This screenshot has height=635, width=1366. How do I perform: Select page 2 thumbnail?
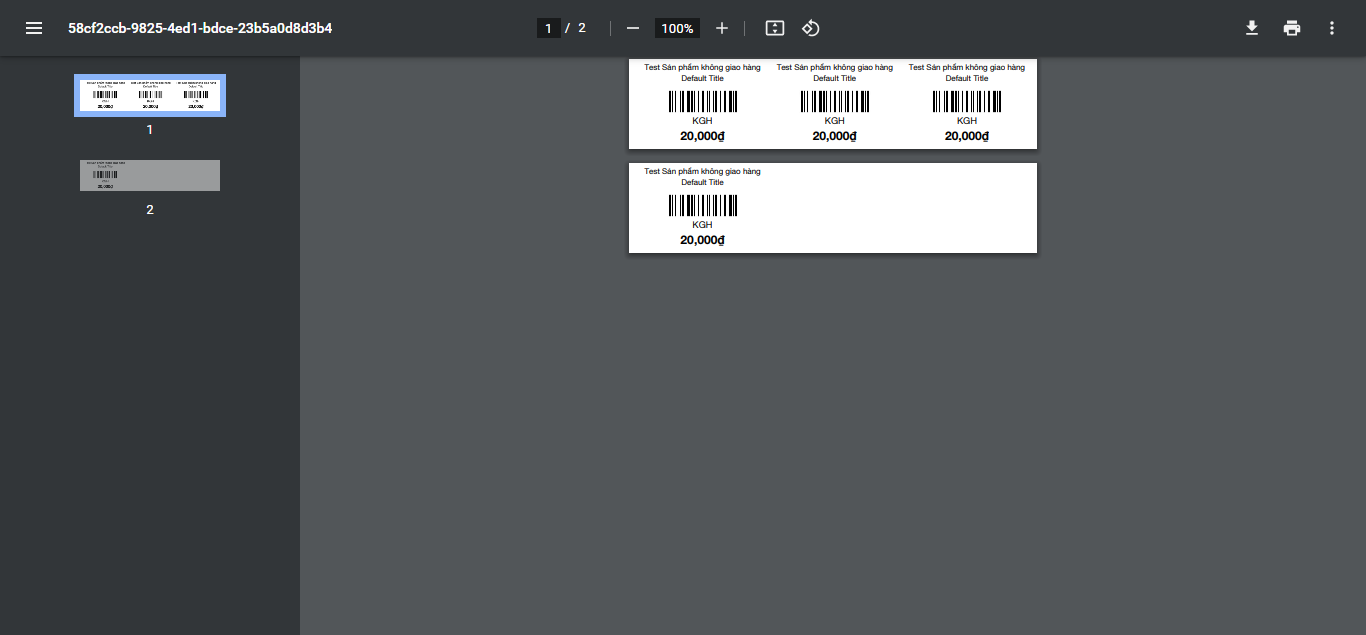click(150, 175)
